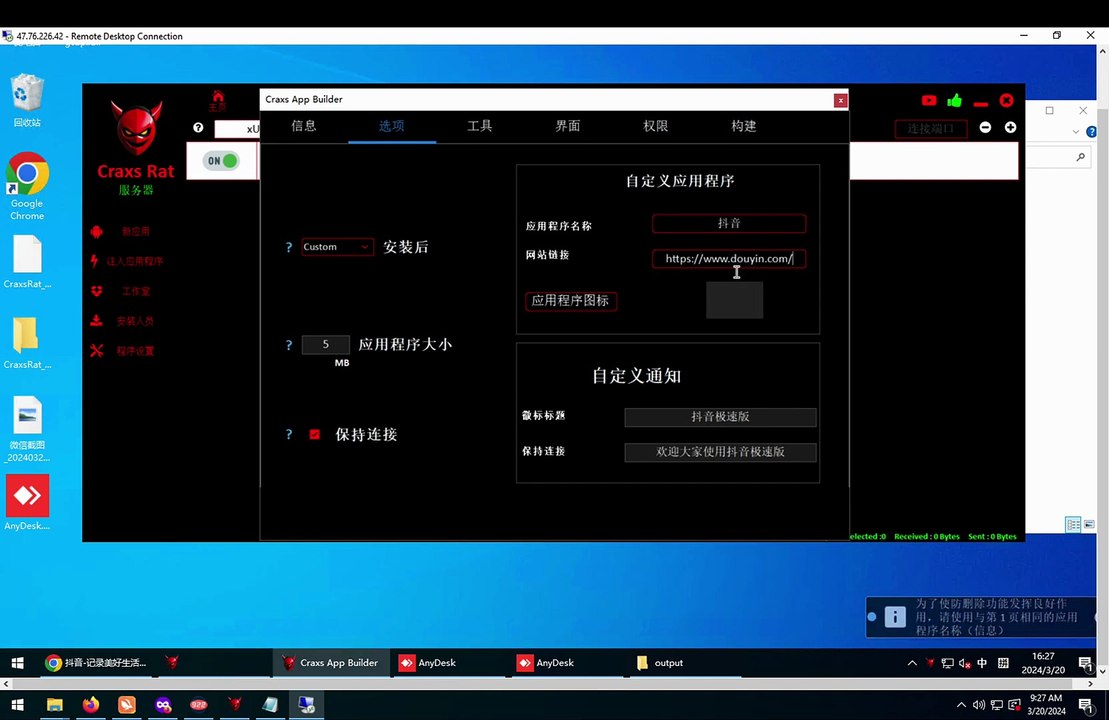
Task: Click the status text Sent : 0 Bytes
Action: pos(992,537)
